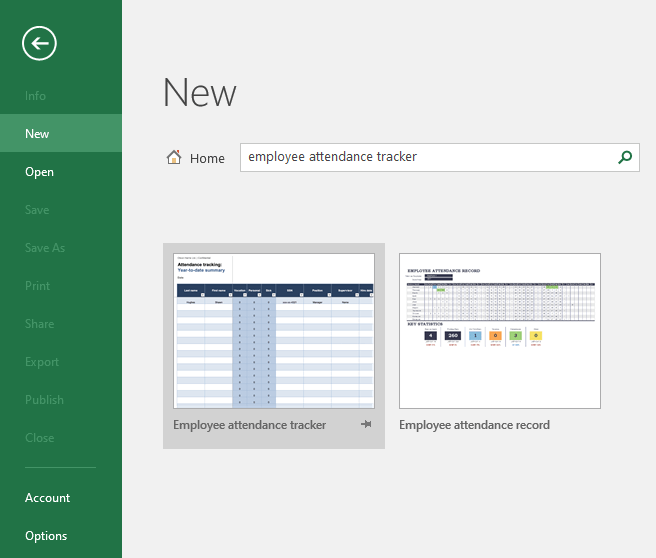Click the Employee attendance tracker caption
Viewport: 656px width, 558px height.
(250, 425)
